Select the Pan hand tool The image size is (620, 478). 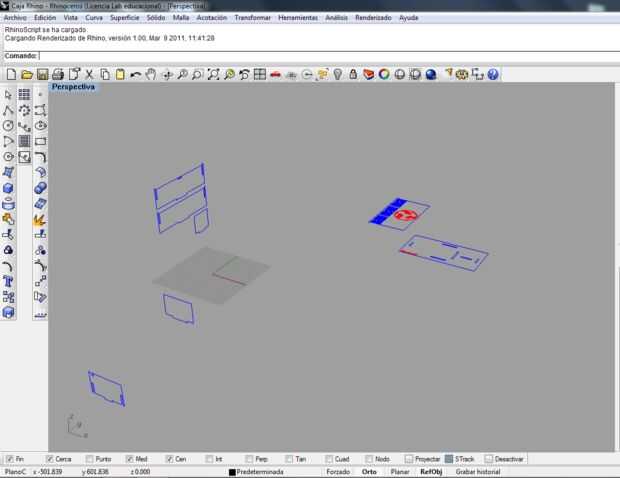pyautogui.click(x=151, y=74)
